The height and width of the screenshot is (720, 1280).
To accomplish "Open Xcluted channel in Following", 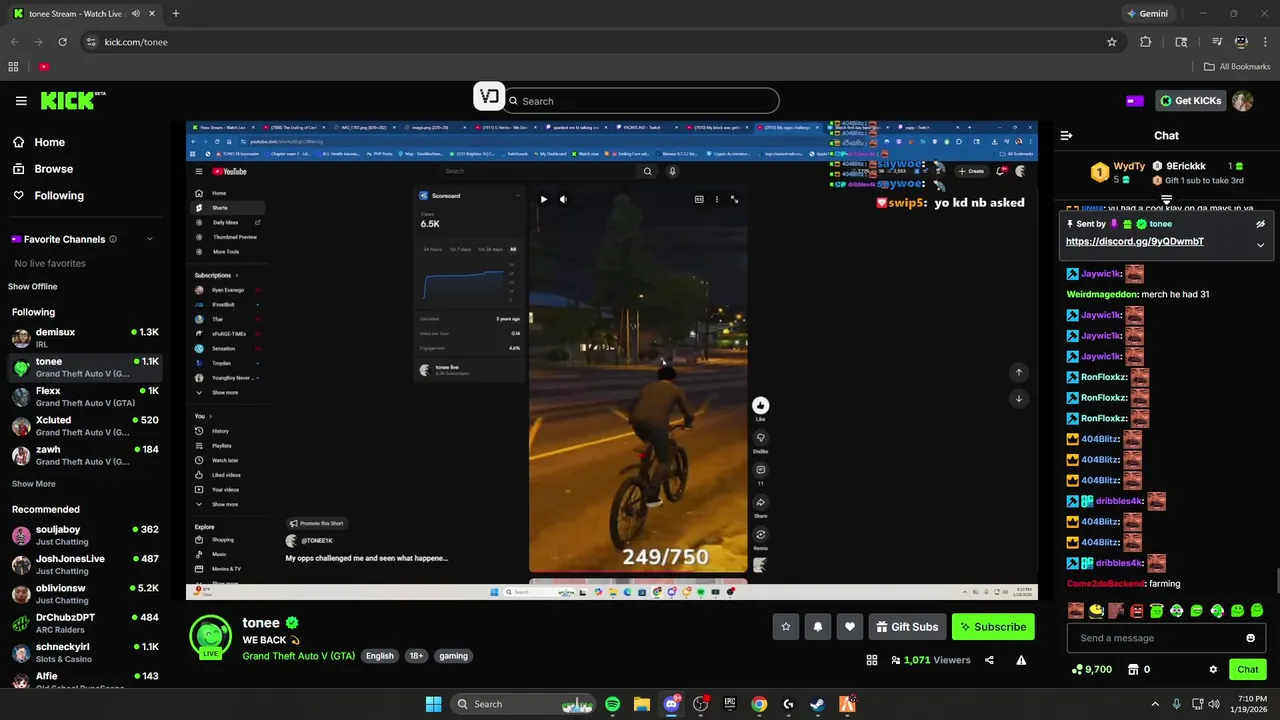I will [x=85, y=426].
